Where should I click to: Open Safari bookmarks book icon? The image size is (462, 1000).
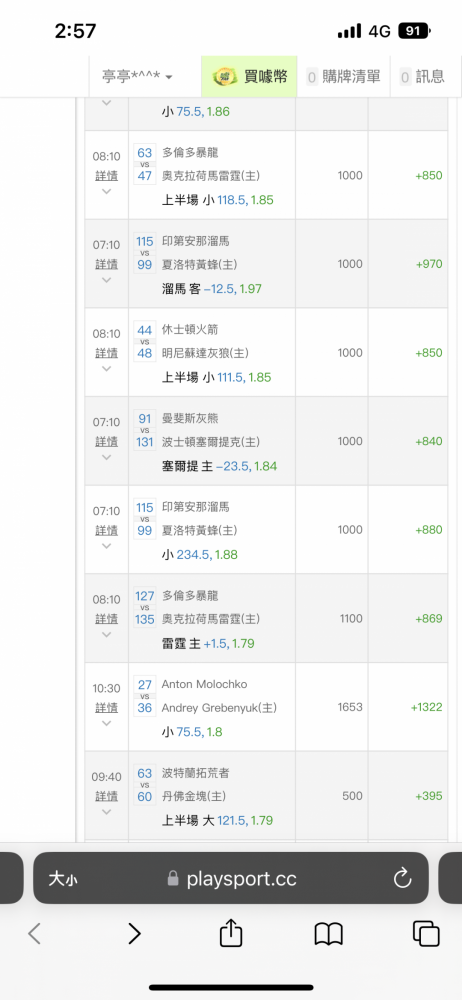coord(329,934)
